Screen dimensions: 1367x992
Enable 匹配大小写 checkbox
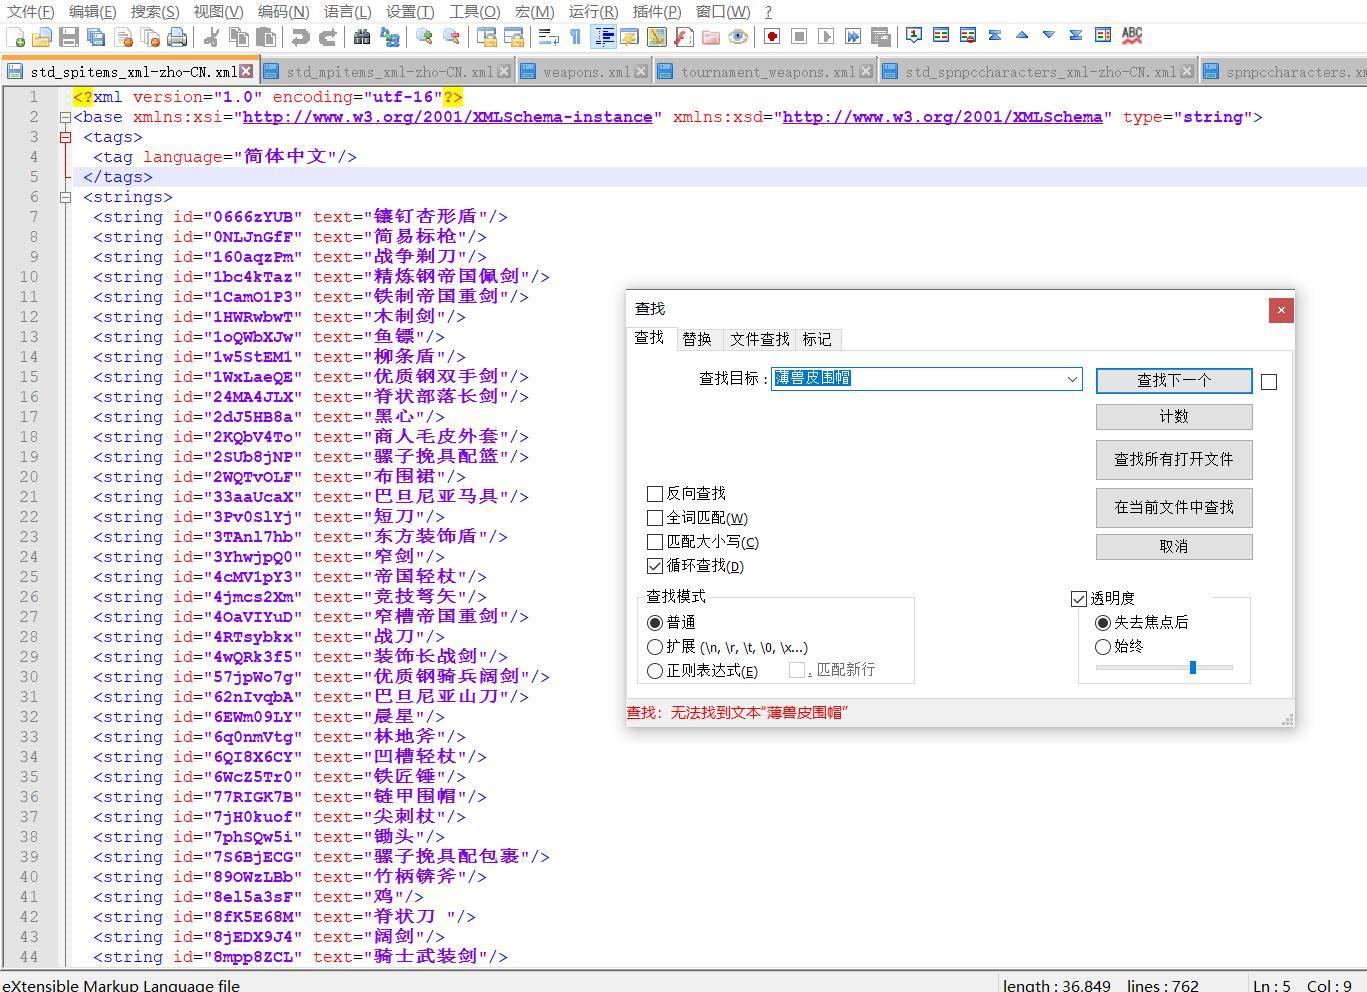pyautogui.click(x=655, y=542)
